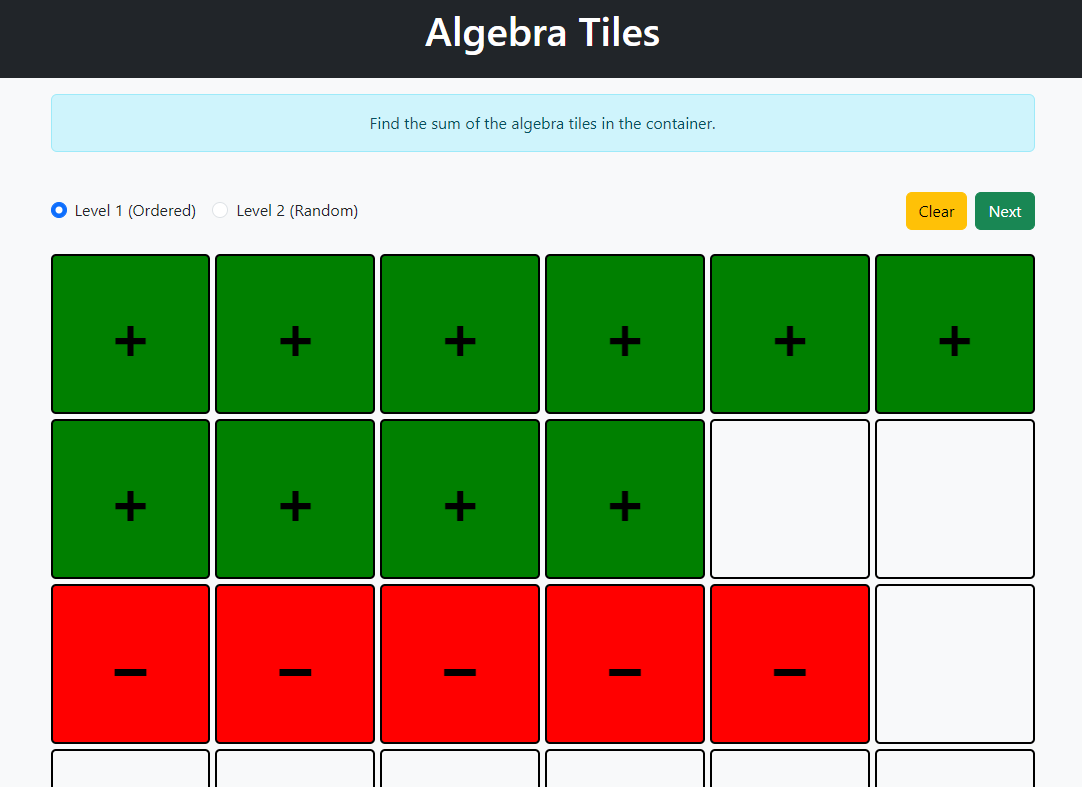Select the last green plus tile in top row
Screen dimensions: 1082x787
(954, 334)
